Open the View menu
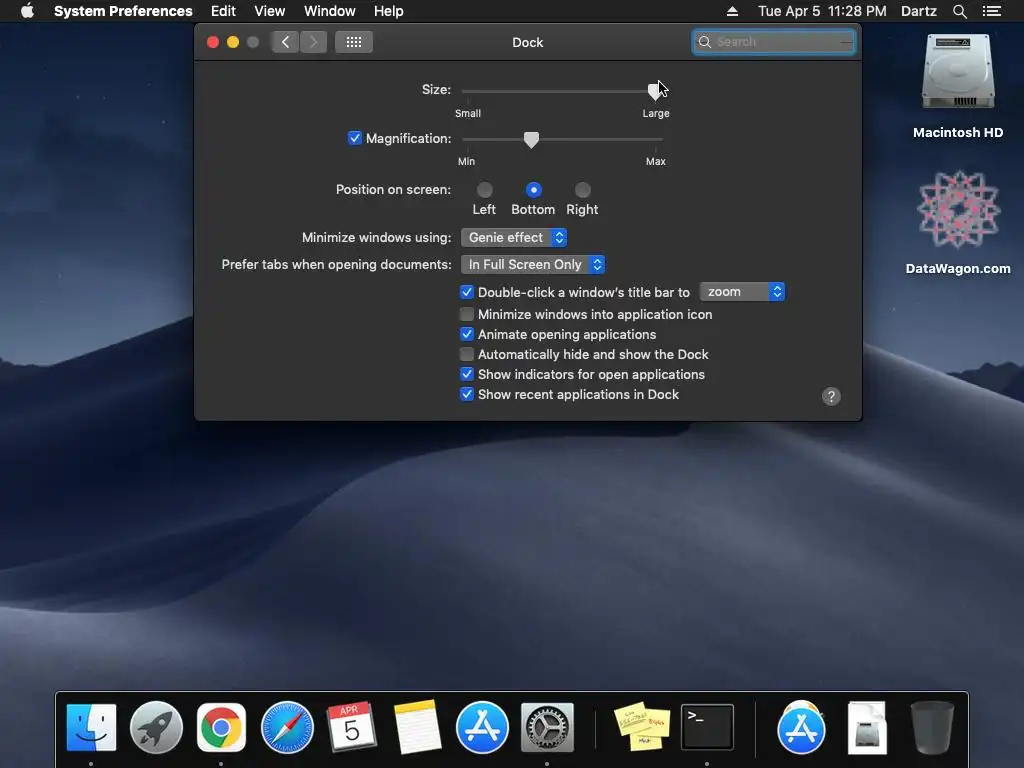1024x768 pixels. click(270, 11)
